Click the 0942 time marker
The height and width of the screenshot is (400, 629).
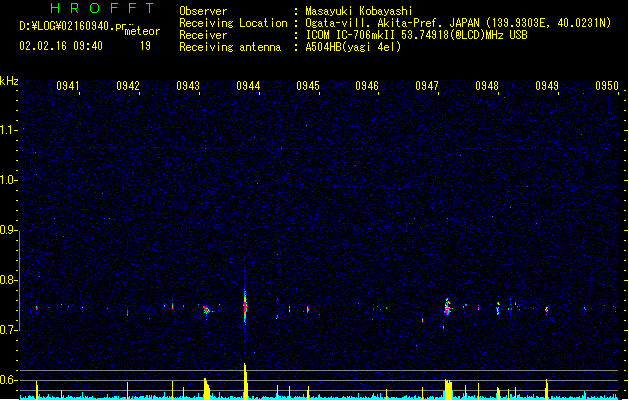coord(128,86)
